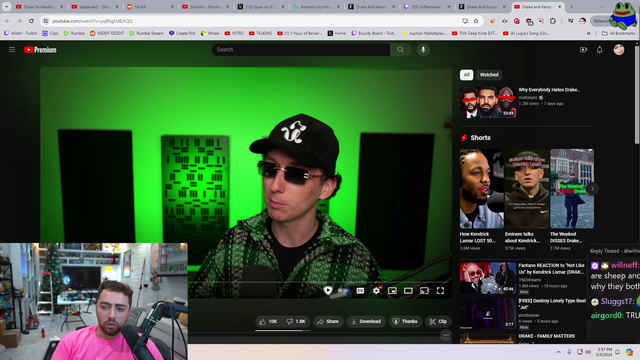Viewport: 640px width, 360px height.
Task: Switch to the Drake Vs Kendrick tab
Action: click(x=40, y=7)
